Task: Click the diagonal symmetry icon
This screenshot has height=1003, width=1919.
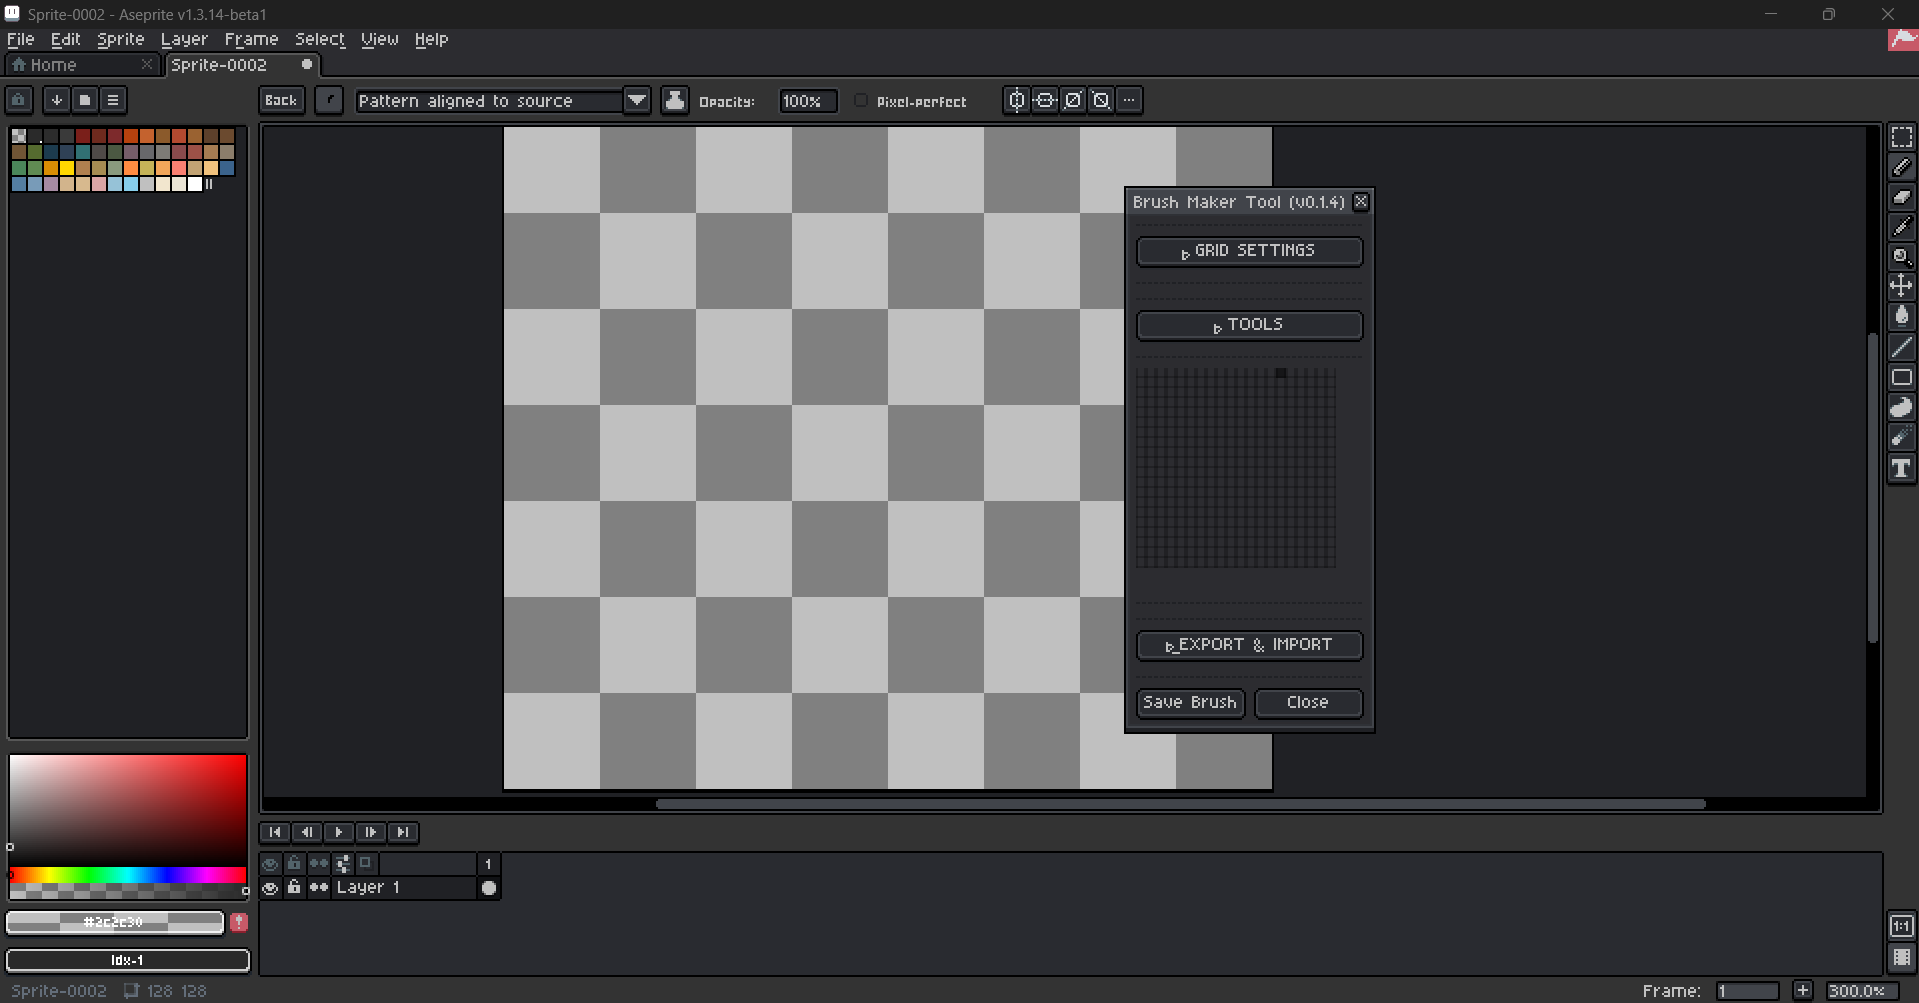Action: [1073, 100]
